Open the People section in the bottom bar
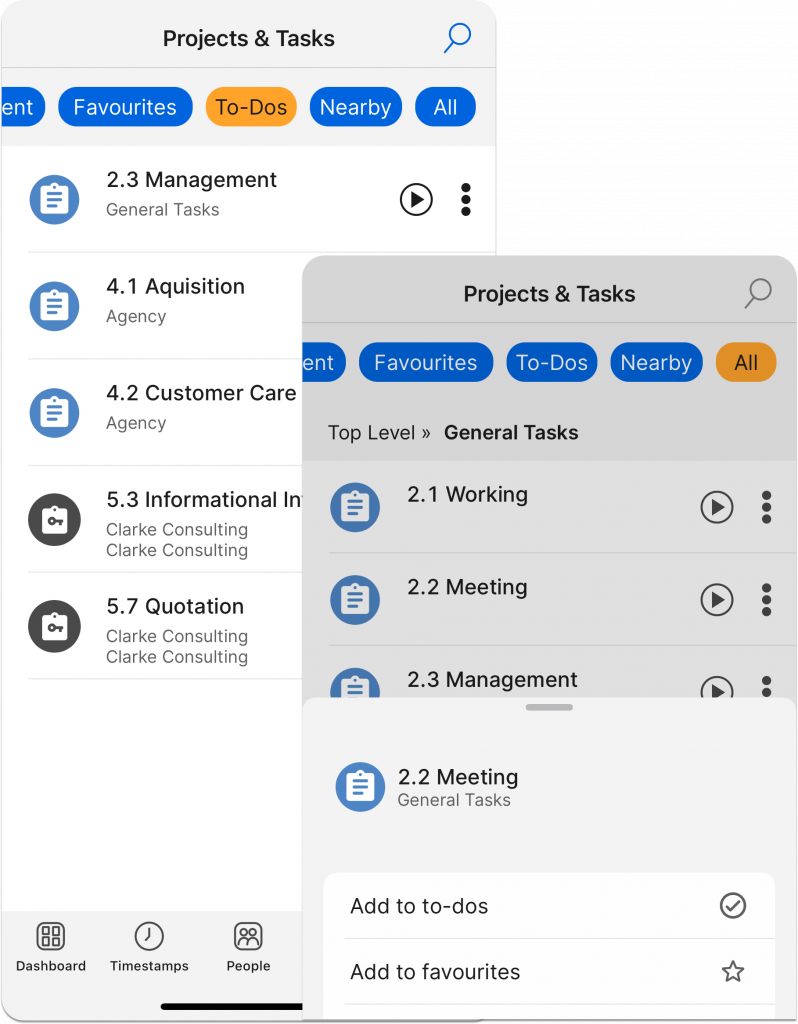 tap(248, 946)
